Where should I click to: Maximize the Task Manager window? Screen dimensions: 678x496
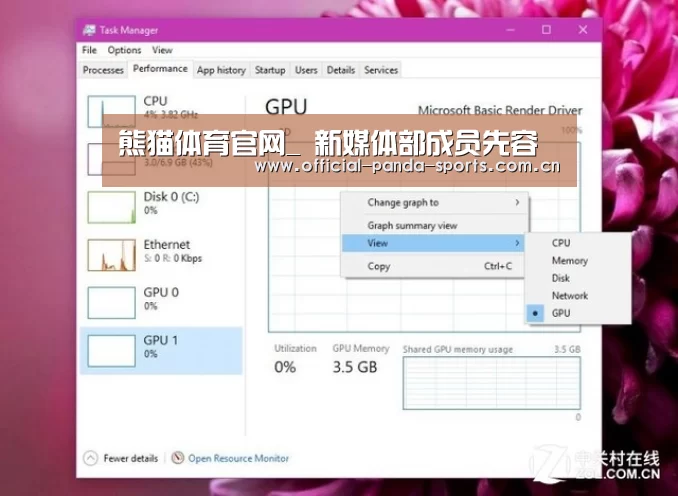tap(547, 29)
